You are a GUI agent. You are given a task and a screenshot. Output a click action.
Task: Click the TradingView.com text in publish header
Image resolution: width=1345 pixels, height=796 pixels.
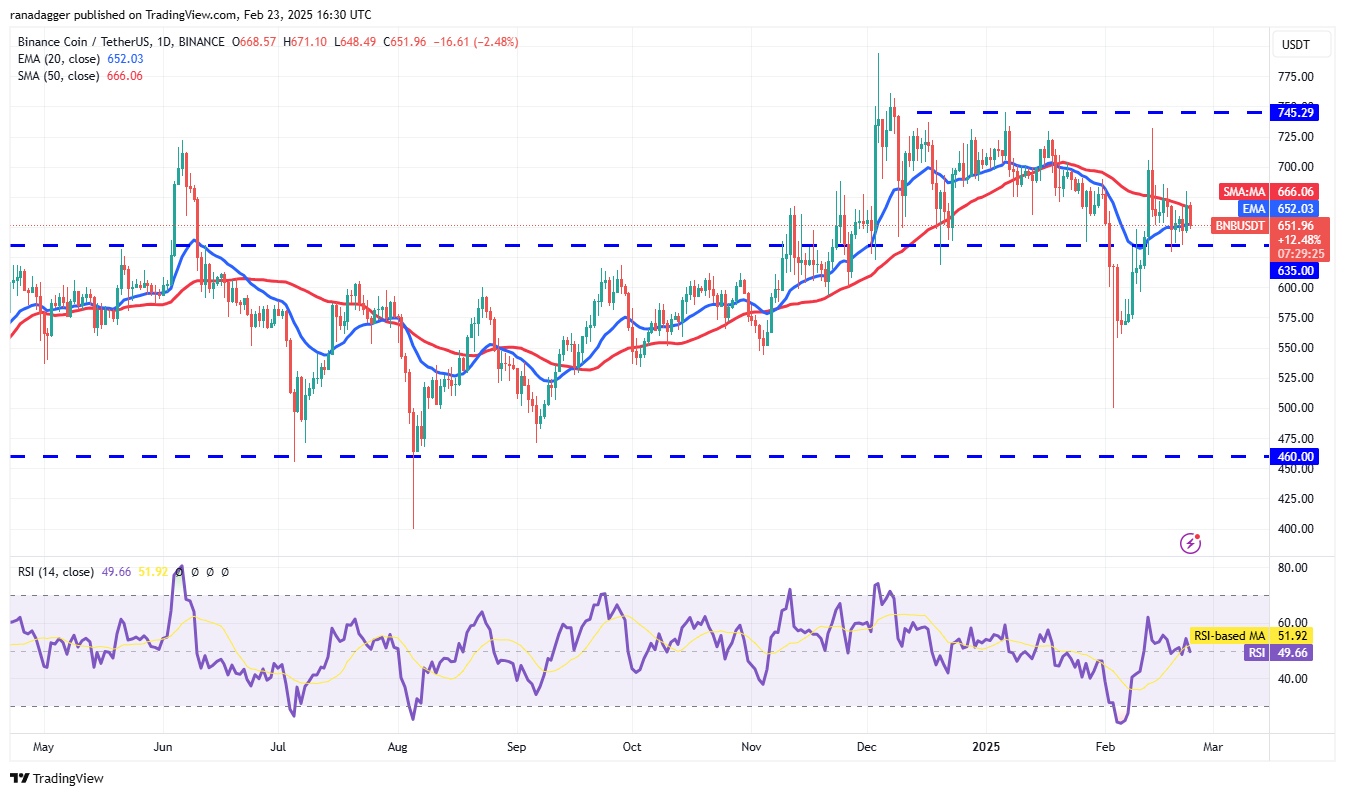(185, 15)
